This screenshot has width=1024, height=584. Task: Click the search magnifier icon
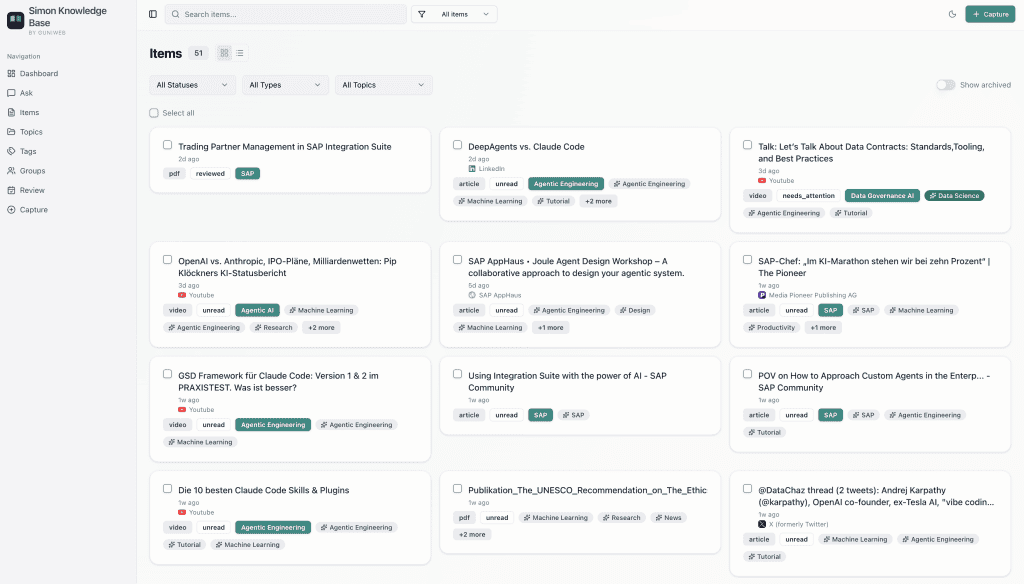[x=176, y=14]
